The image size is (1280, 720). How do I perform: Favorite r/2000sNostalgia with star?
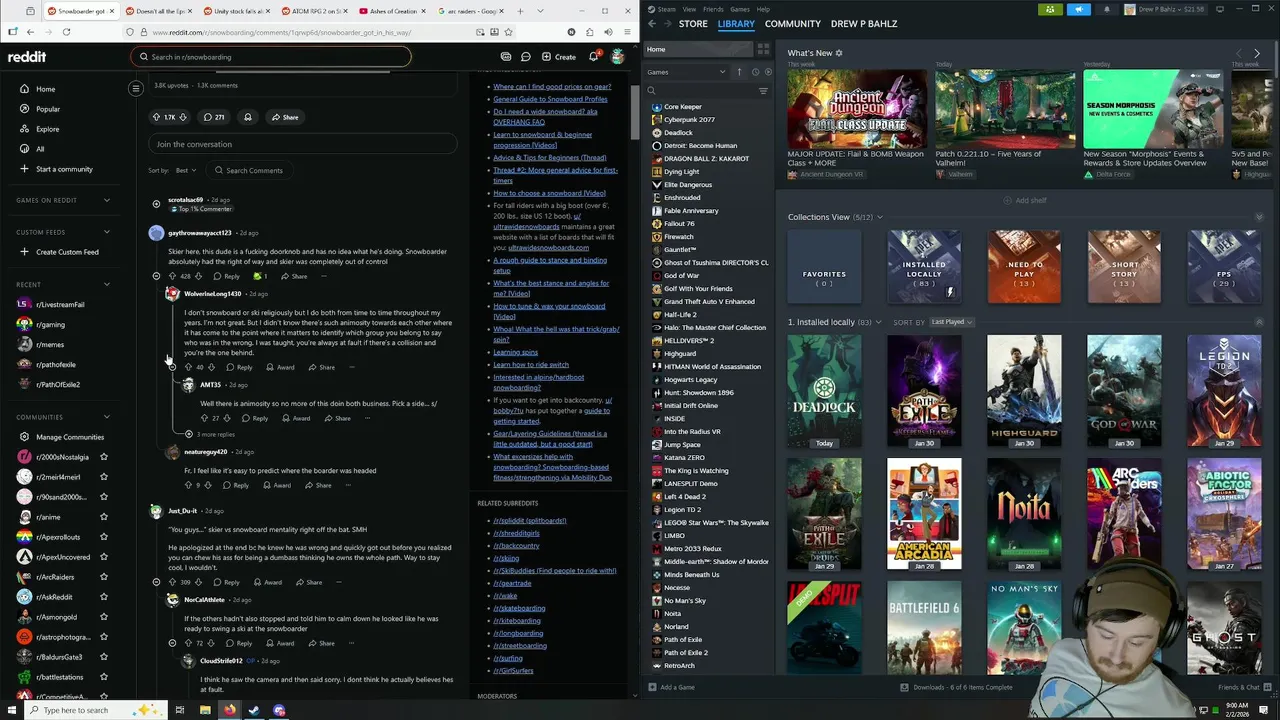point(103,457)
